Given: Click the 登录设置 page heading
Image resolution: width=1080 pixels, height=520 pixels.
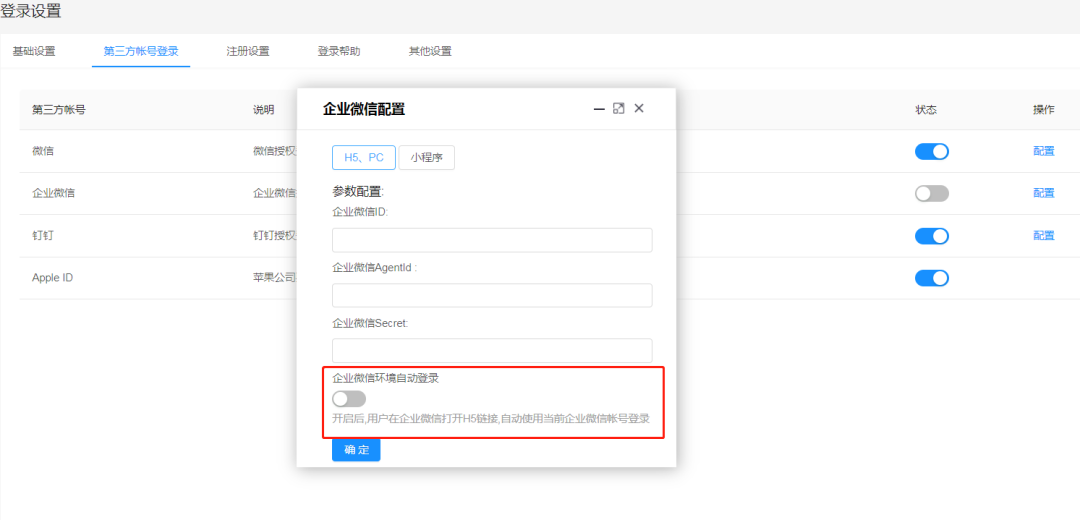Looking at the screenshot, I should tap(30, 11).
